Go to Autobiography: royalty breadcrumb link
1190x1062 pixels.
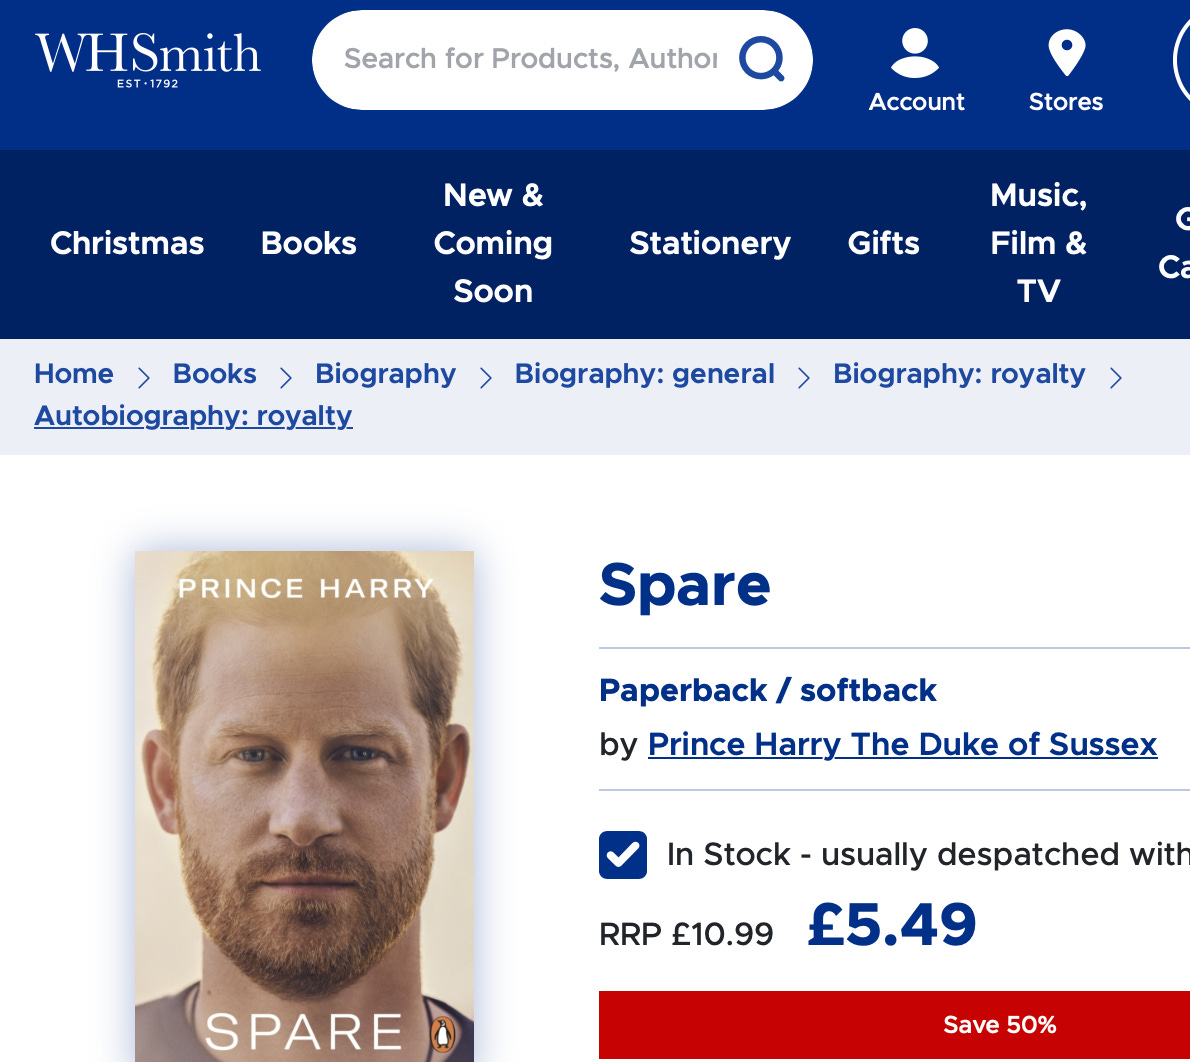tap(194, 416)
